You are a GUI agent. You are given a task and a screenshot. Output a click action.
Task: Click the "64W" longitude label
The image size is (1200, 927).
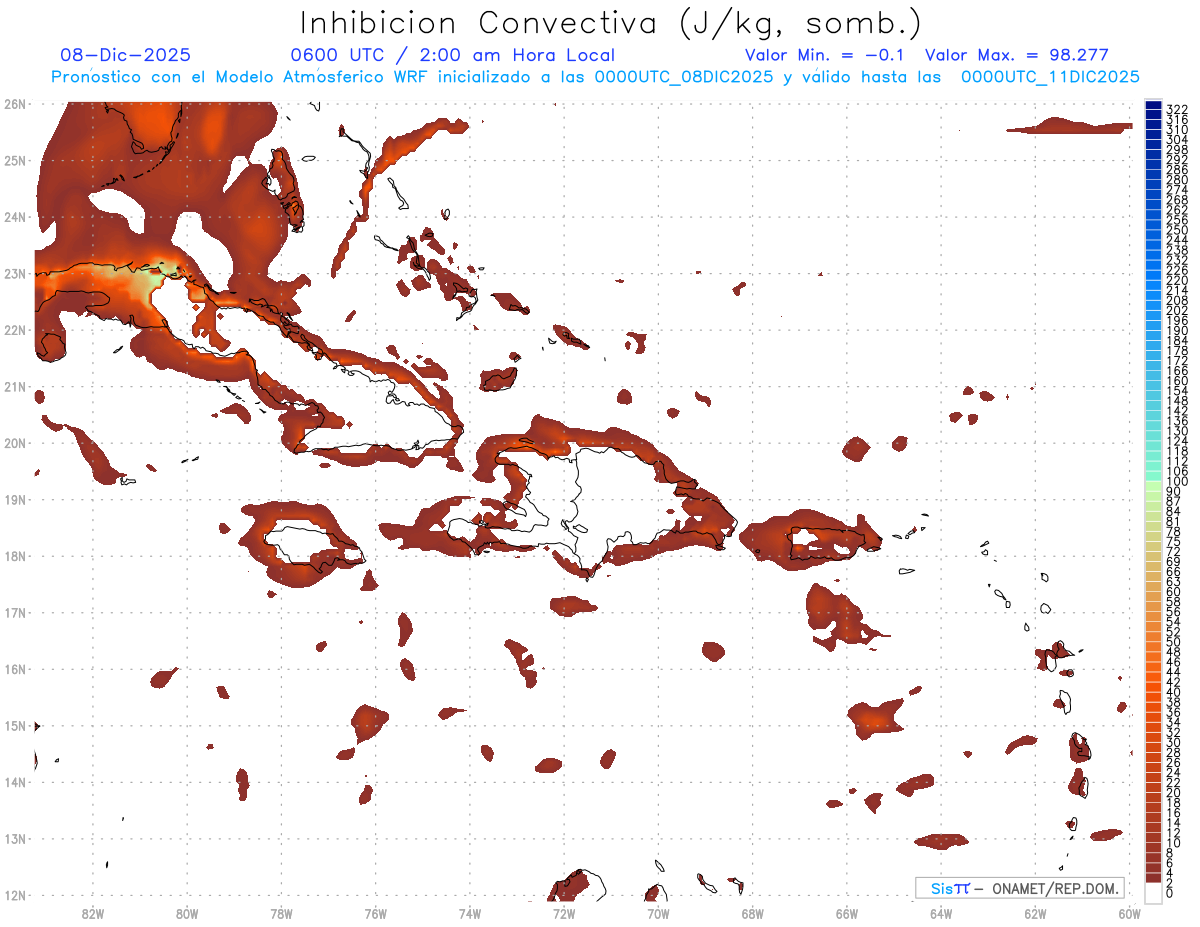point(941,913)
